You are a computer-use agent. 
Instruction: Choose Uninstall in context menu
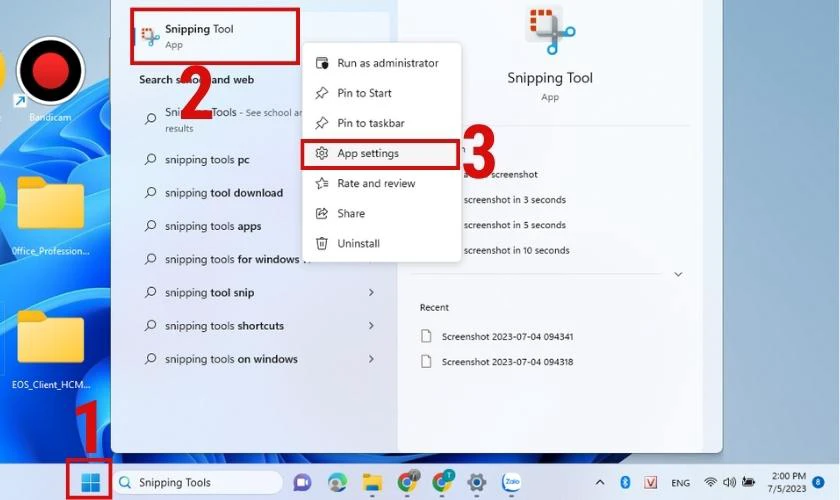pos(381,243)
